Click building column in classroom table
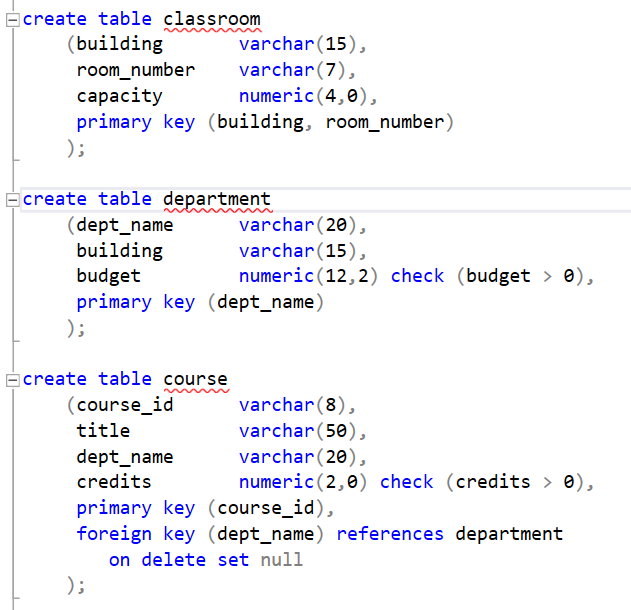Viewport: 631px width, 610px height. [x=120, y=44]
